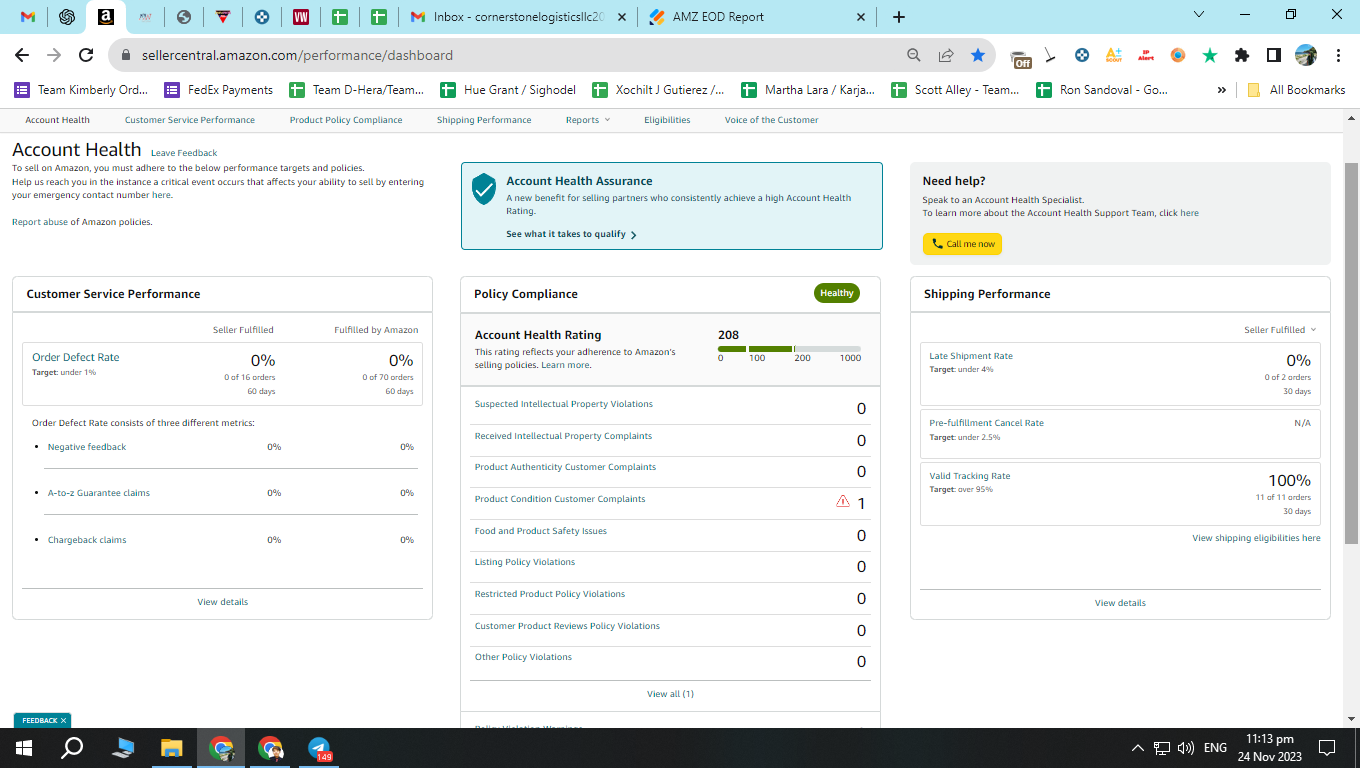Open the AMZScout extension icon

(1113, 55)
